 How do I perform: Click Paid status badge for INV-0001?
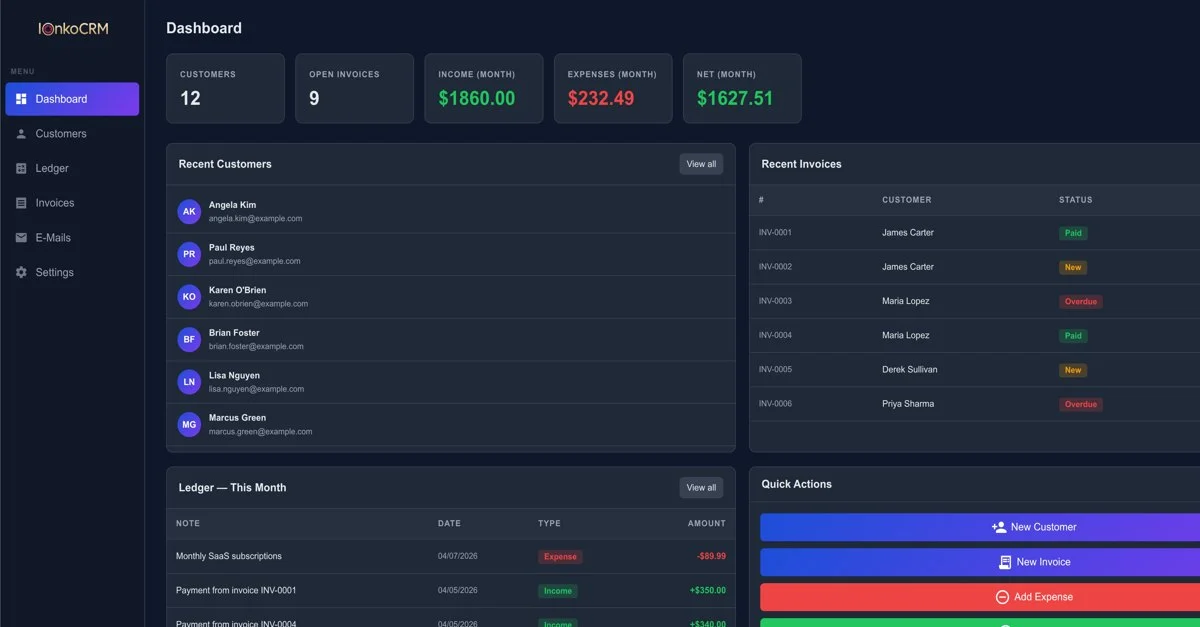coord(1073,233)
